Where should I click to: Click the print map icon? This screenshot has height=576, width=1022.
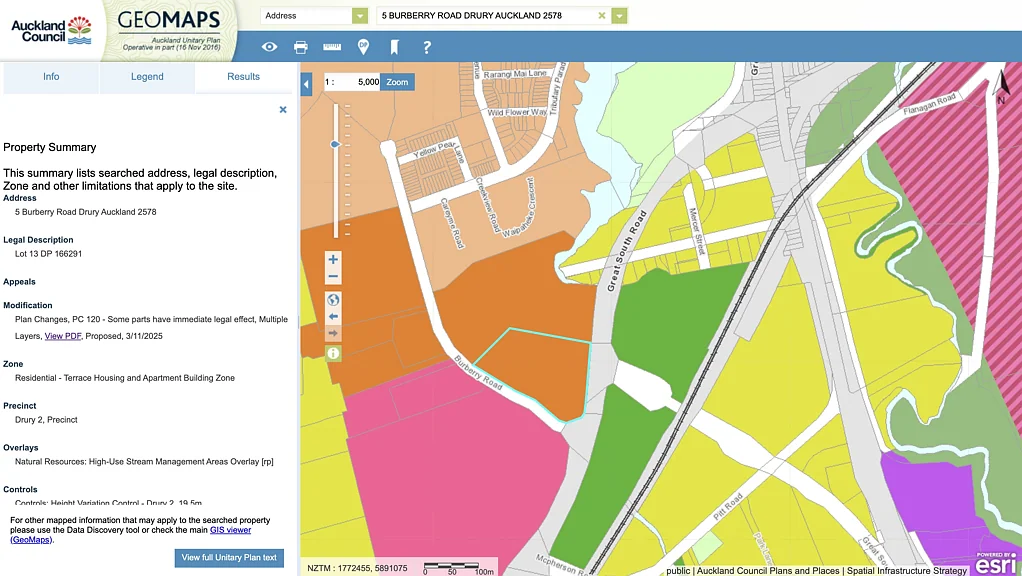301,47
